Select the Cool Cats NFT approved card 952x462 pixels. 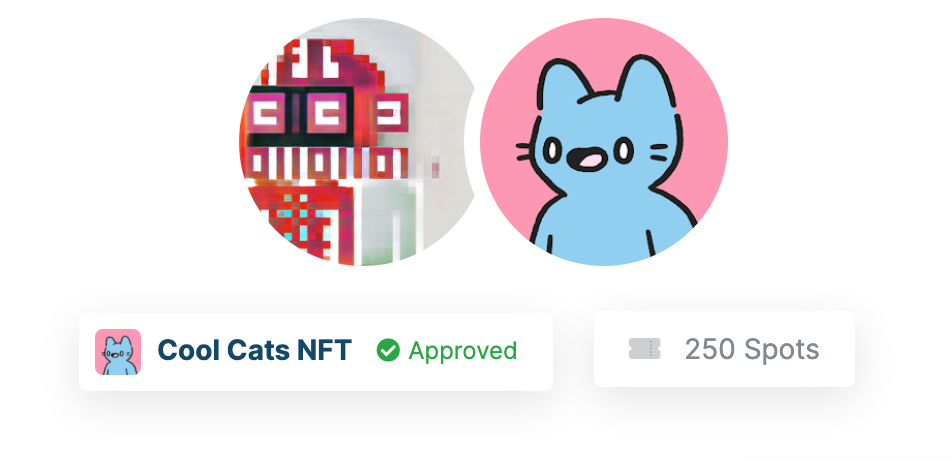316,352
